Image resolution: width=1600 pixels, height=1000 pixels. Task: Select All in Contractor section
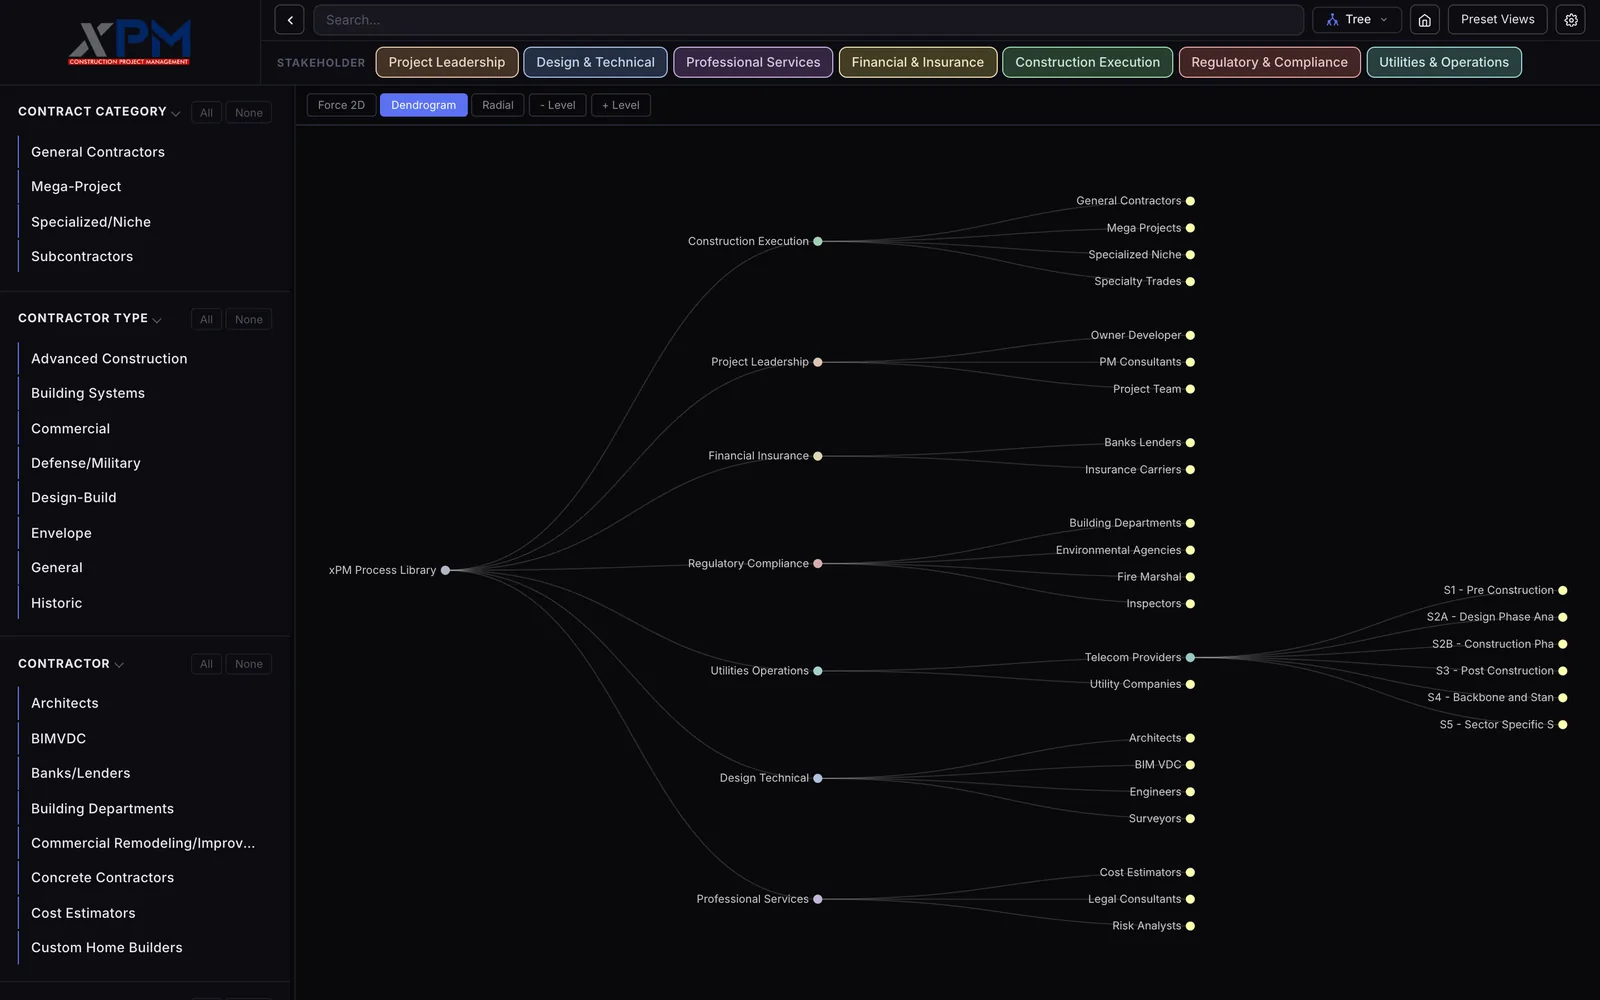pyautogui.click(x=206, y=664)
